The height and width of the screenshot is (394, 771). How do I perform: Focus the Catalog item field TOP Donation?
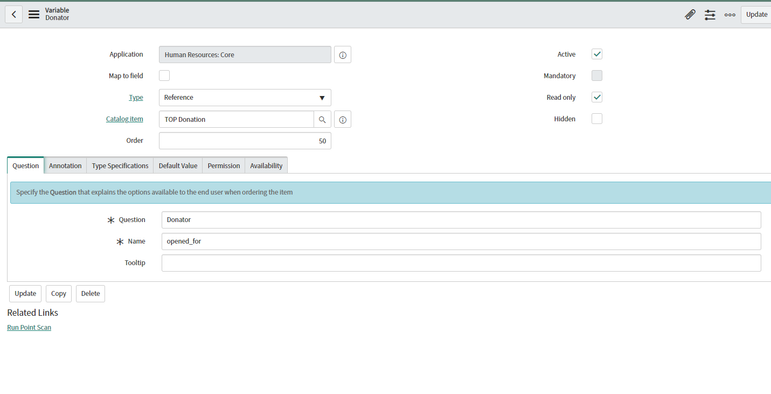point(236,119)
